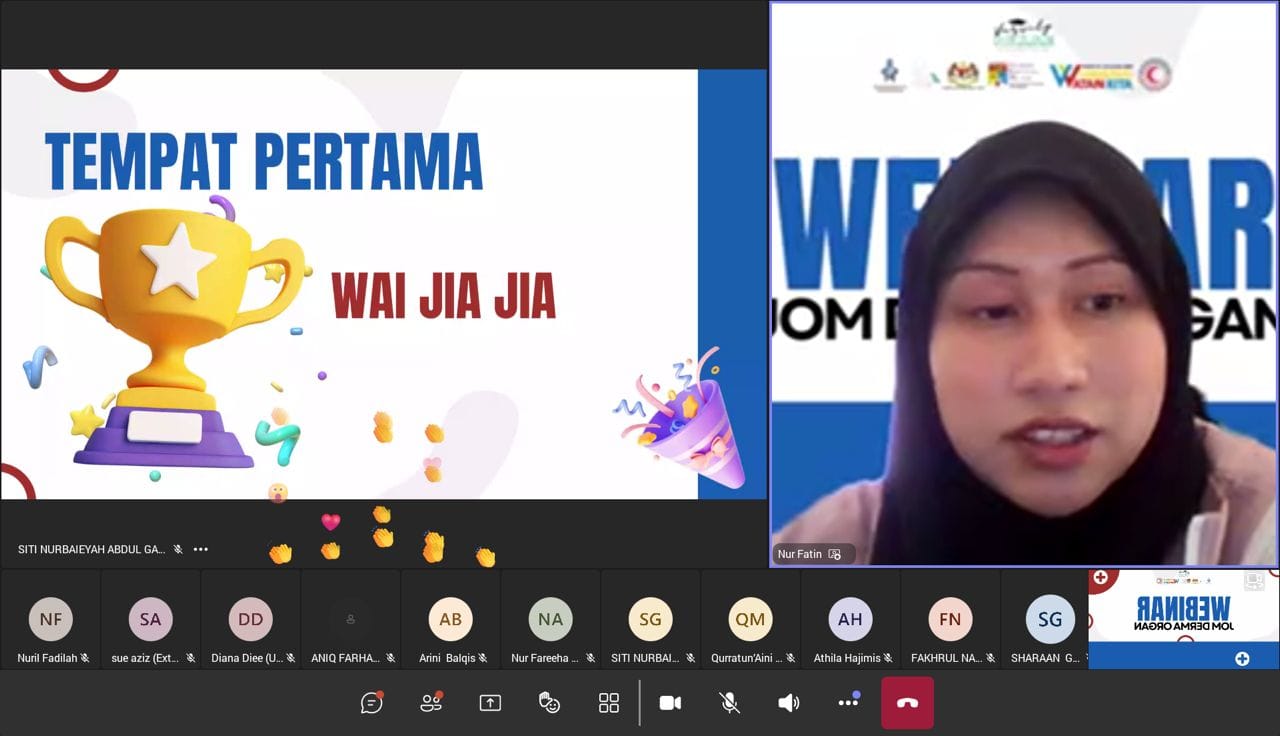Open the share content tray
Screen dimensions: 1280x736
490,703
